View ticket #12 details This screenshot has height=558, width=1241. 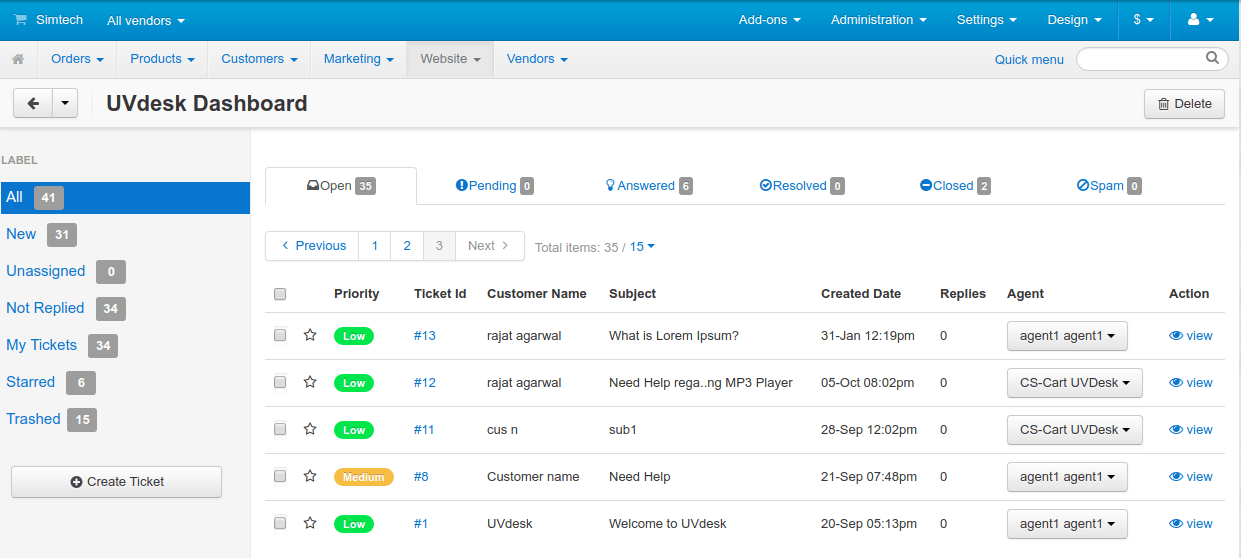click(1190, 383)
